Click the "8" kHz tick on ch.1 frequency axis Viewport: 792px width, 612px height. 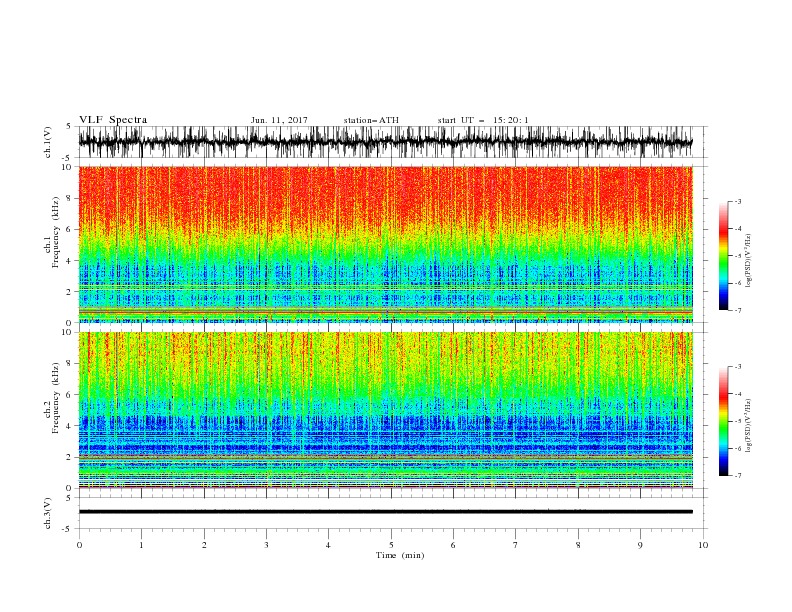point(69,198)
